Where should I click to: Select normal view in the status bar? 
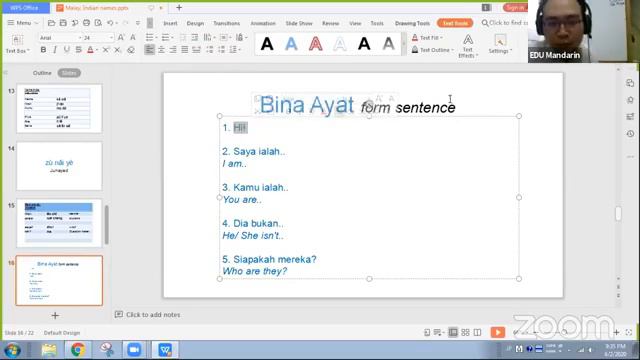click(x=453, y=333)
